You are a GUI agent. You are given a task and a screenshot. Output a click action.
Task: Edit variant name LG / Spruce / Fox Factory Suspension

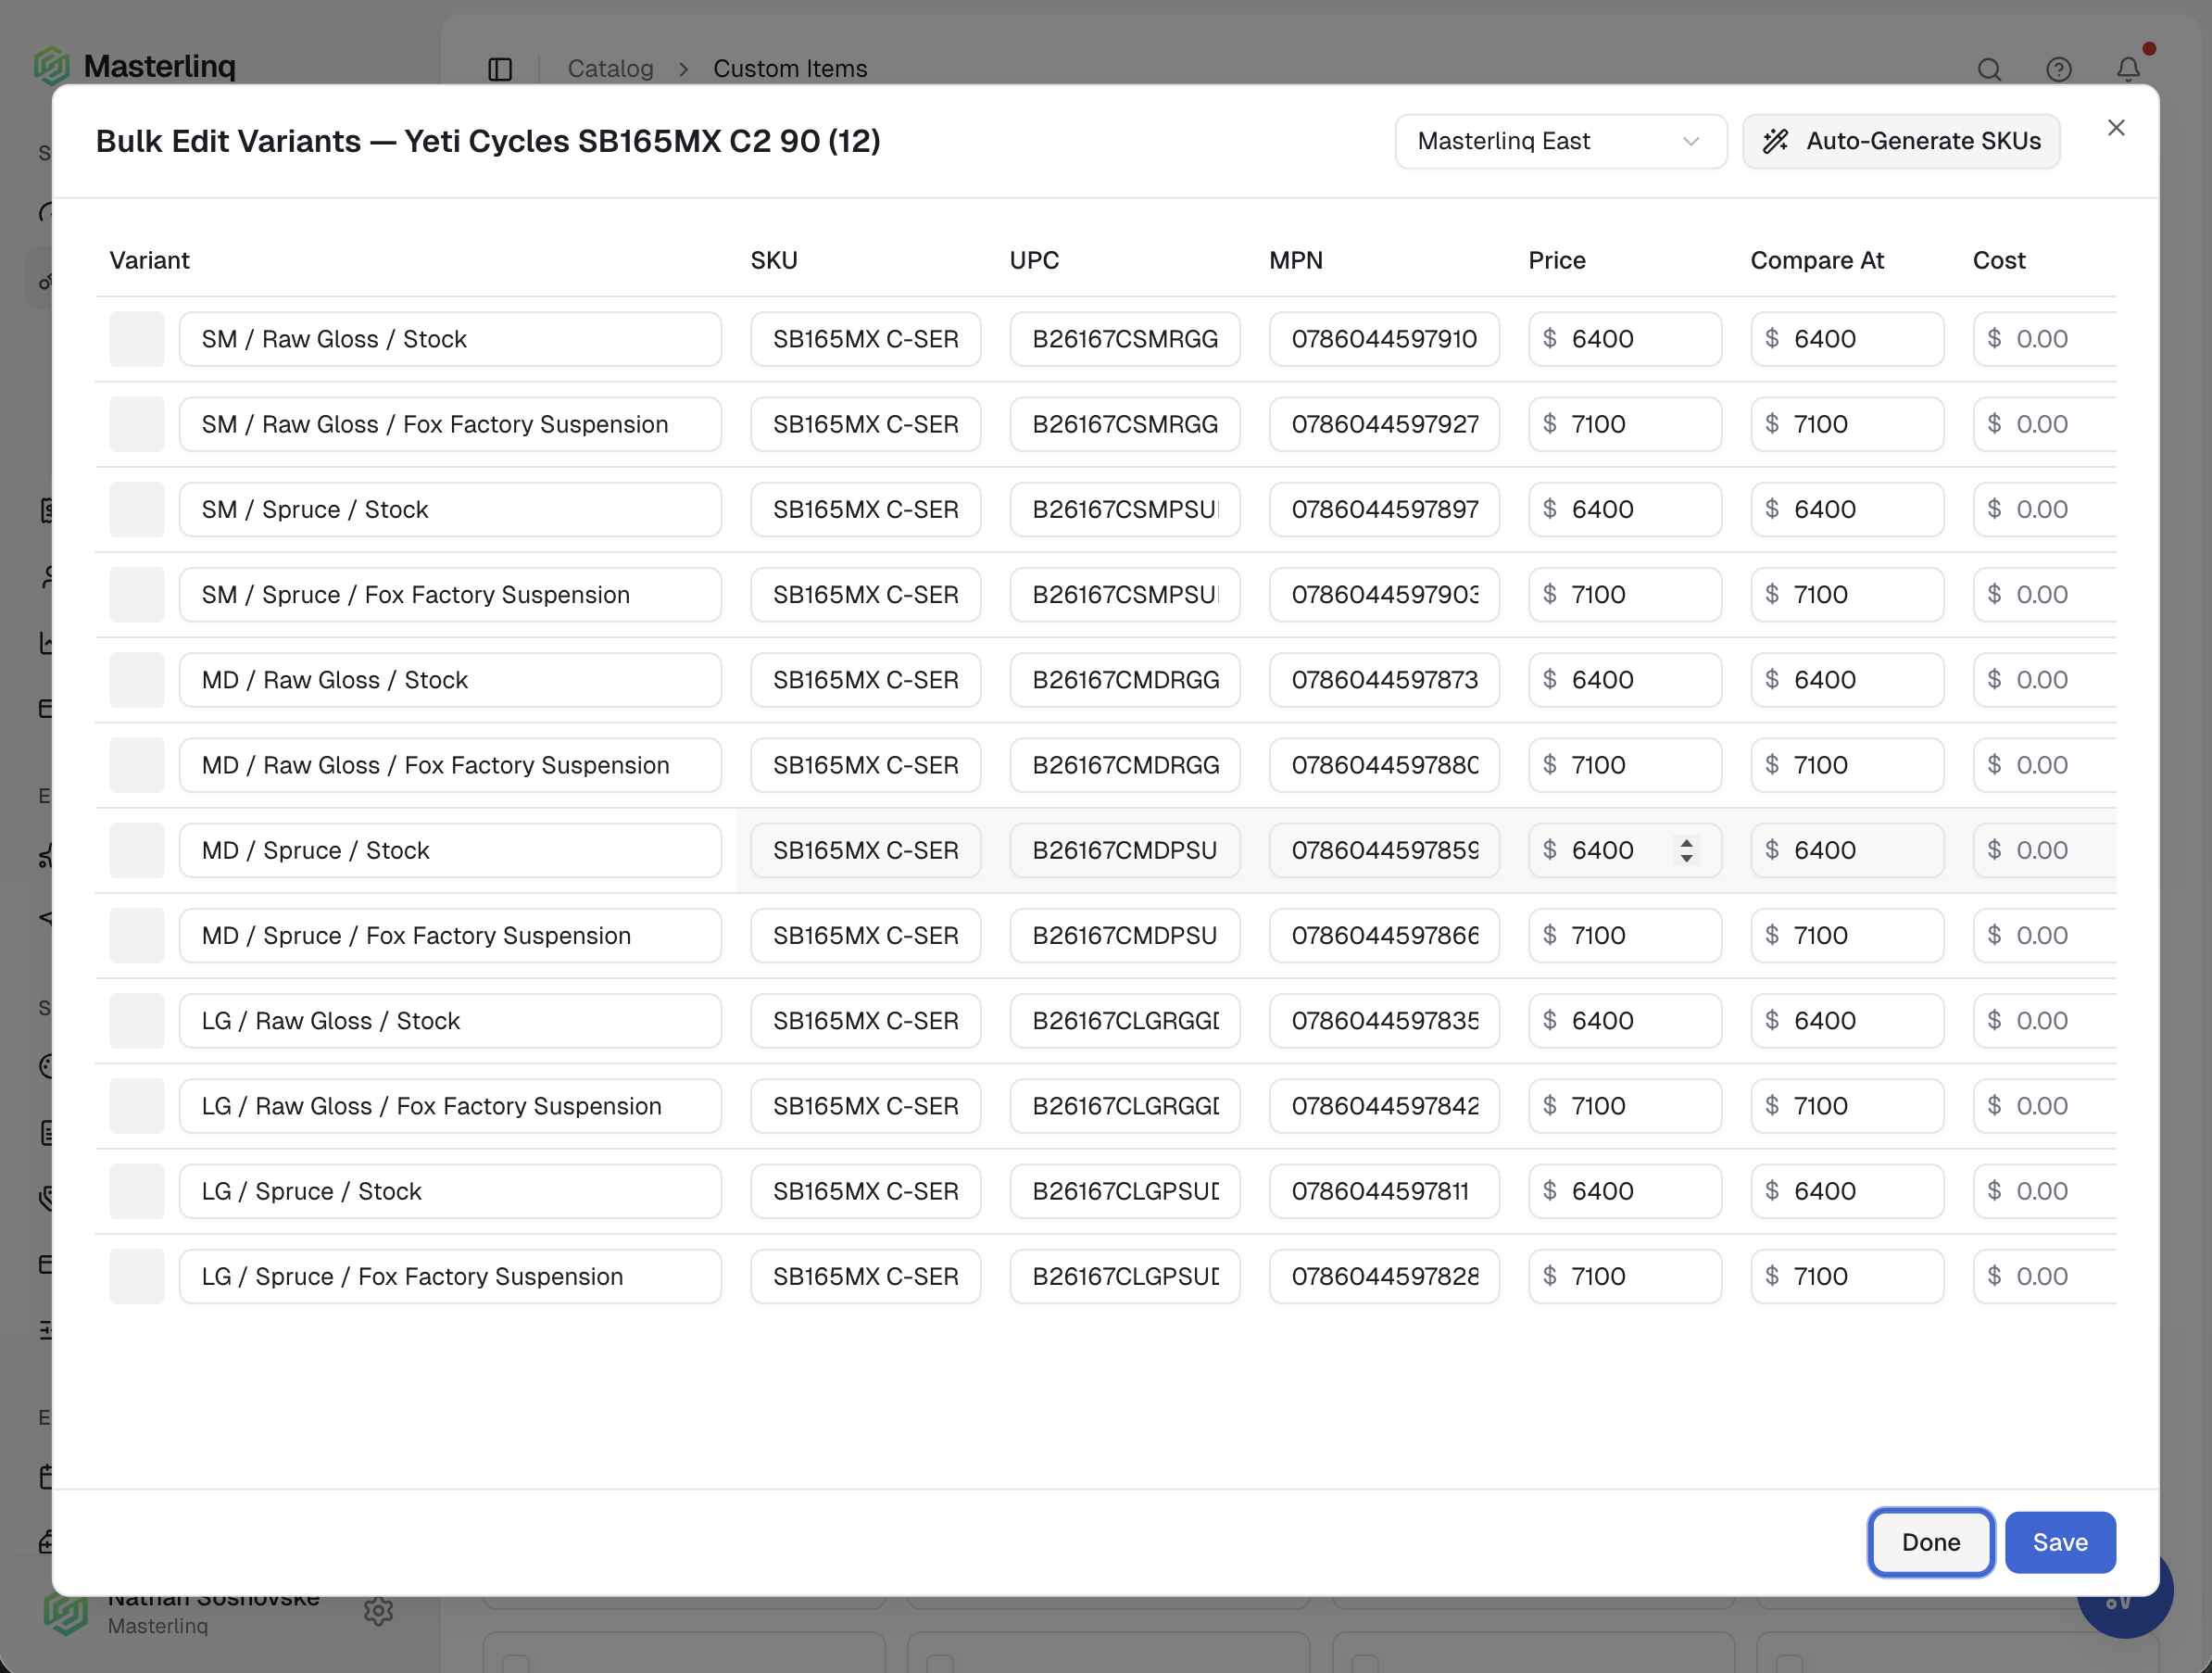pyautogui.click(x=450, y=1276)
